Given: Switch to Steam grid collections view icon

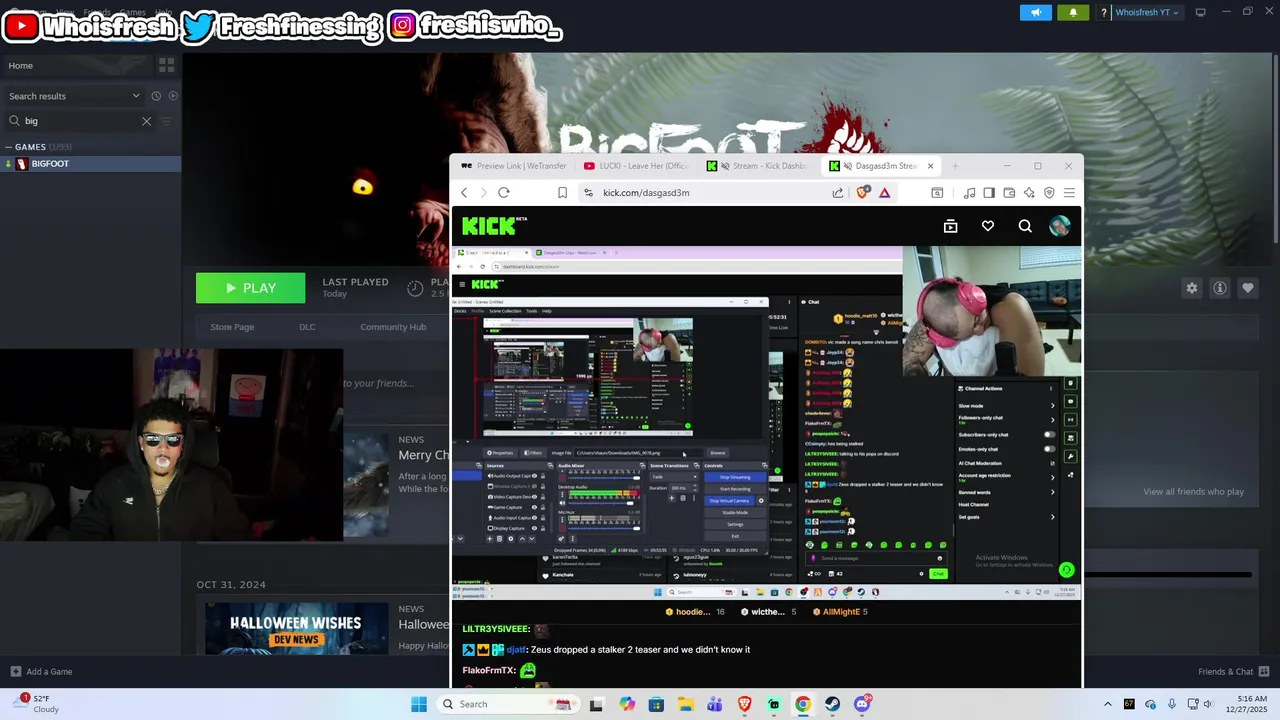Looking at the screenshot, I should pos(166,65).
